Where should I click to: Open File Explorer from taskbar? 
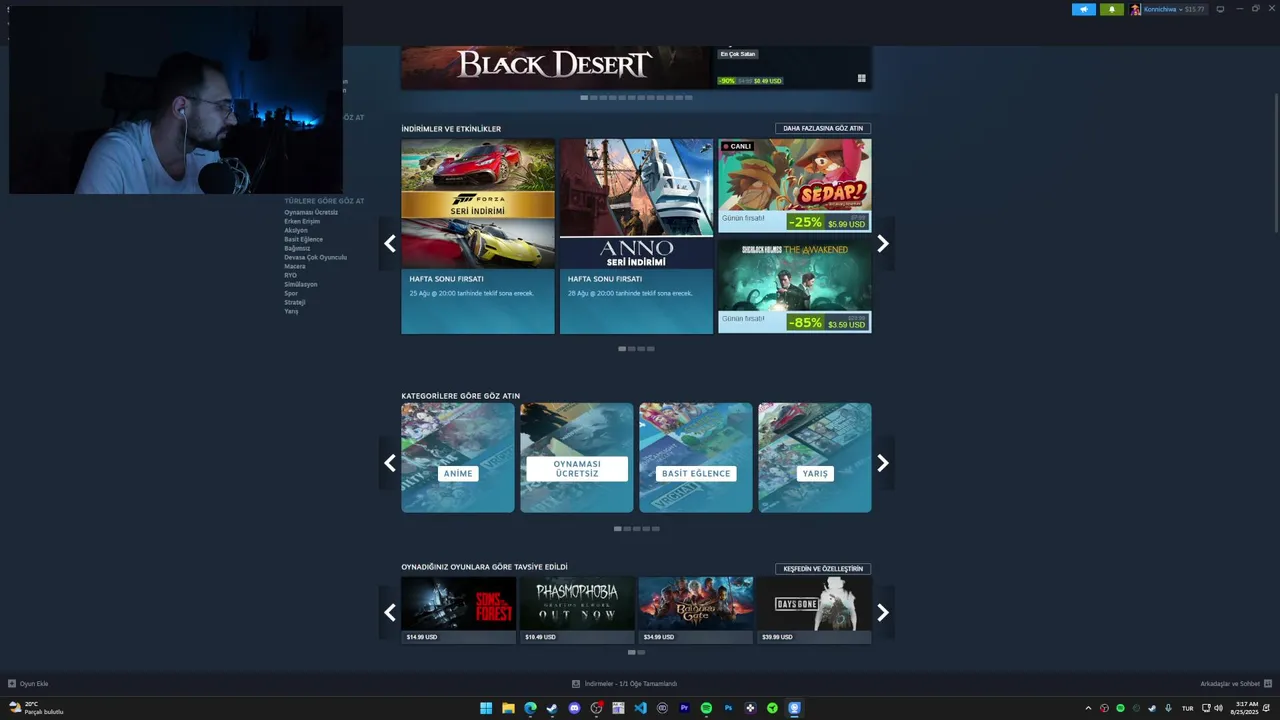[508, 708]
